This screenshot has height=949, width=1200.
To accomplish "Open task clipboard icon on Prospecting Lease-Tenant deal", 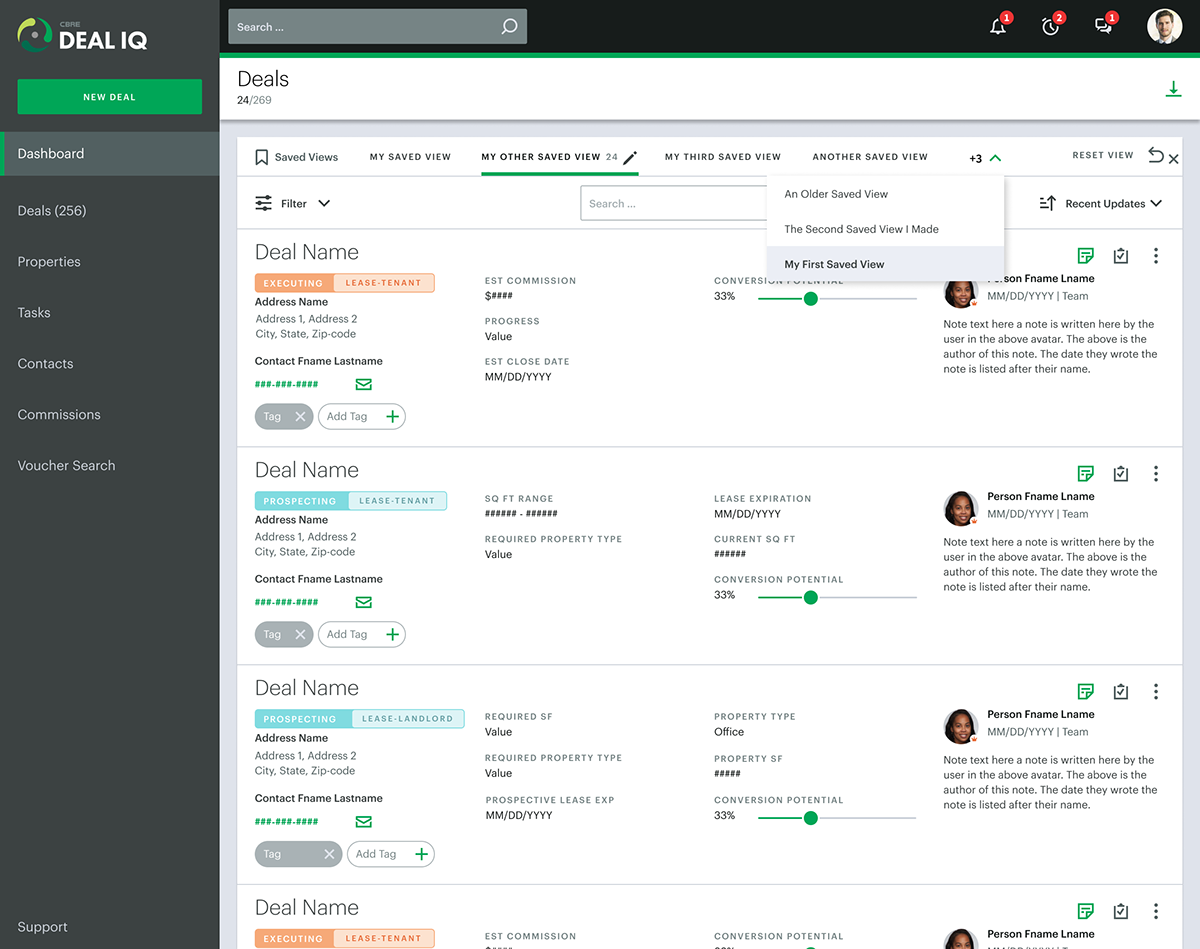I will [1121, 474].
